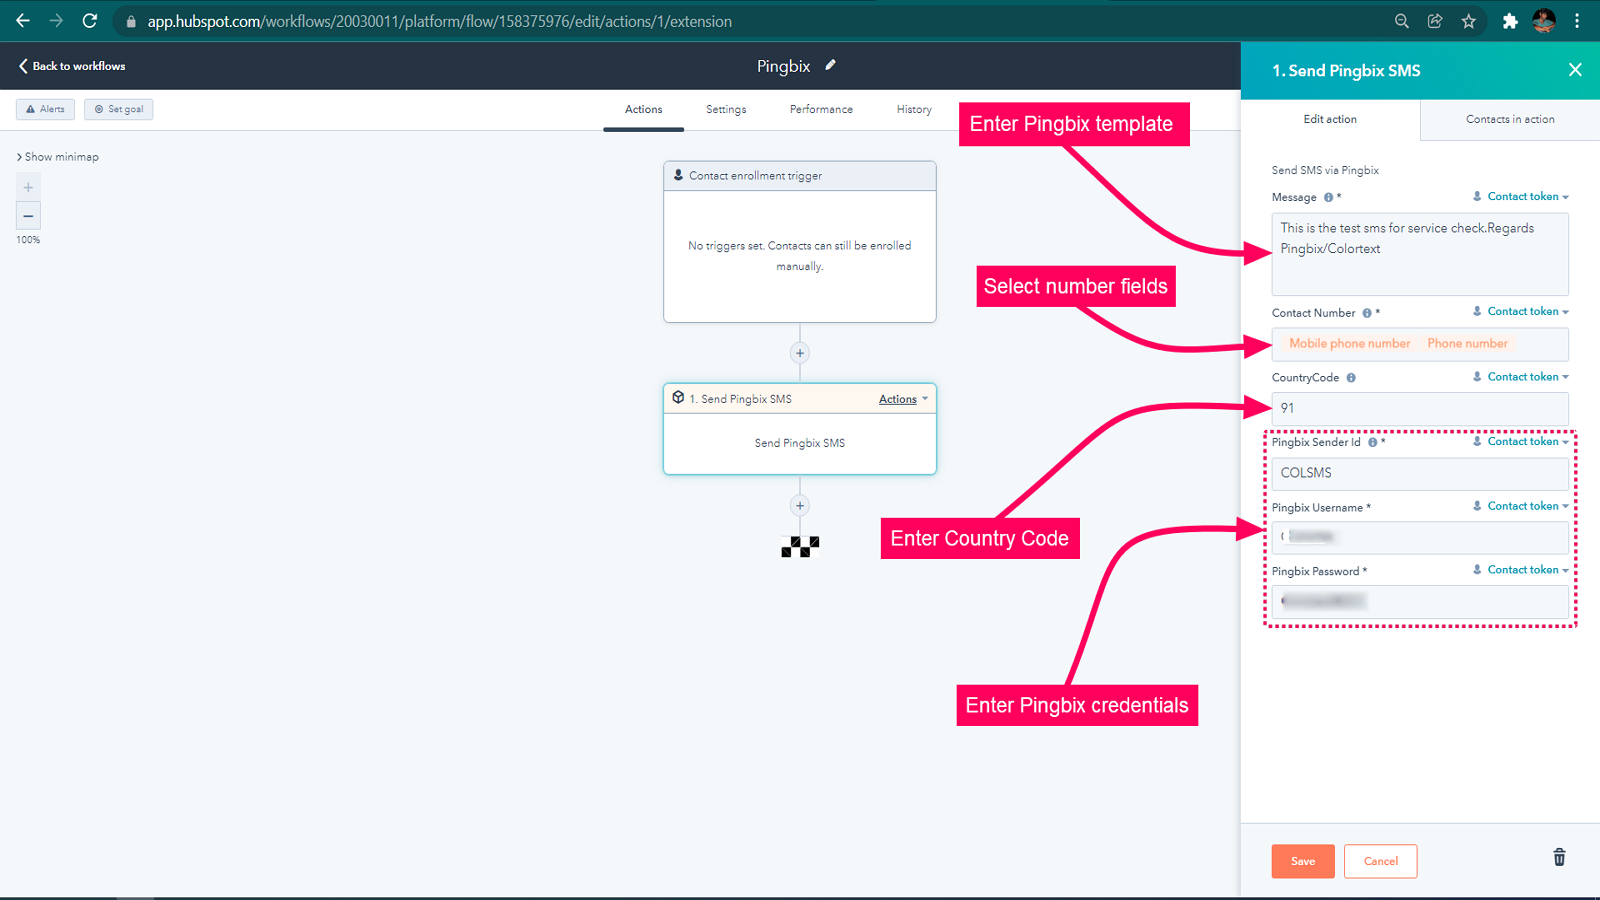The width and height of the screenshot is (1600, 900).
Task: Go back to workflows
Action: click(x=72, y=66)
